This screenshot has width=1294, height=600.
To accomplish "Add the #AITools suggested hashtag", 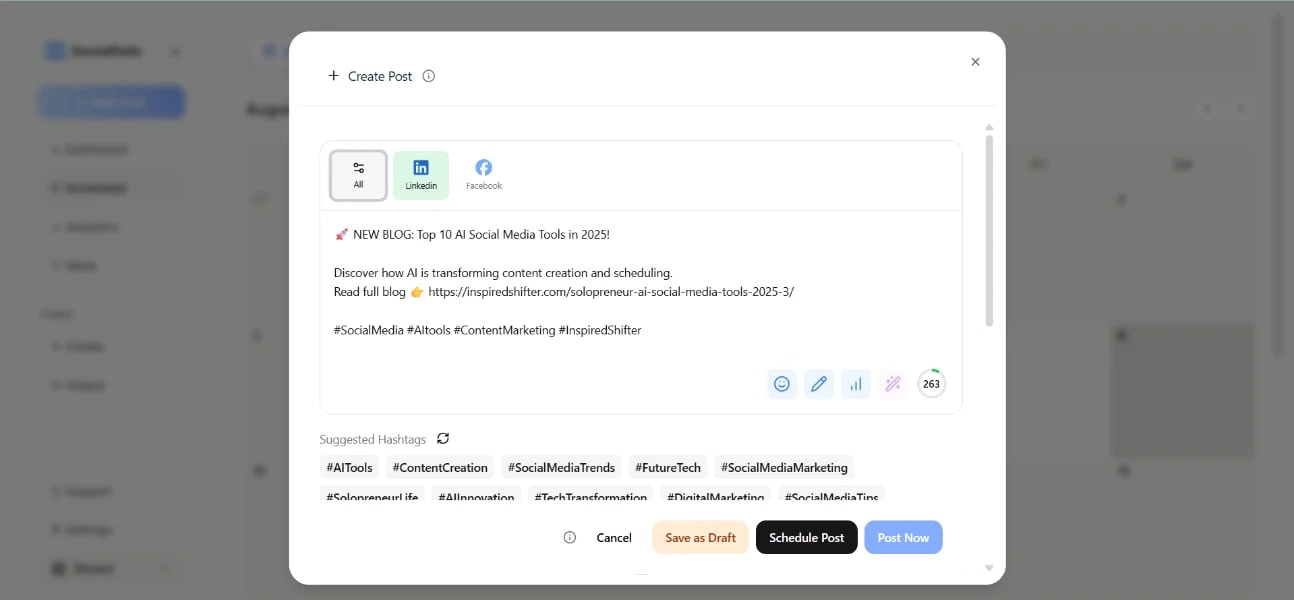I will pyautogui.click(x=348, y=467).
